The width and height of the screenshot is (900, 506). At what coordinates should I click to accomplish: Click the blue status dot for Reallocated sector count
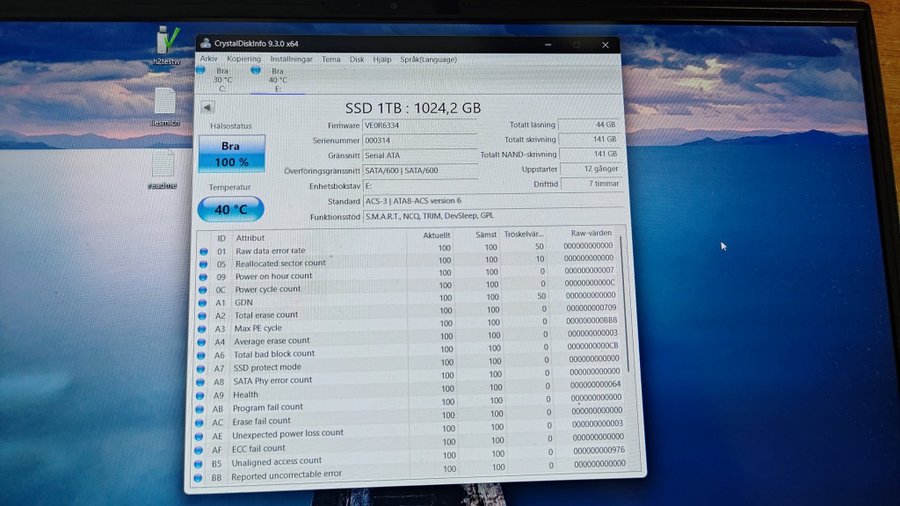(203, 264)
